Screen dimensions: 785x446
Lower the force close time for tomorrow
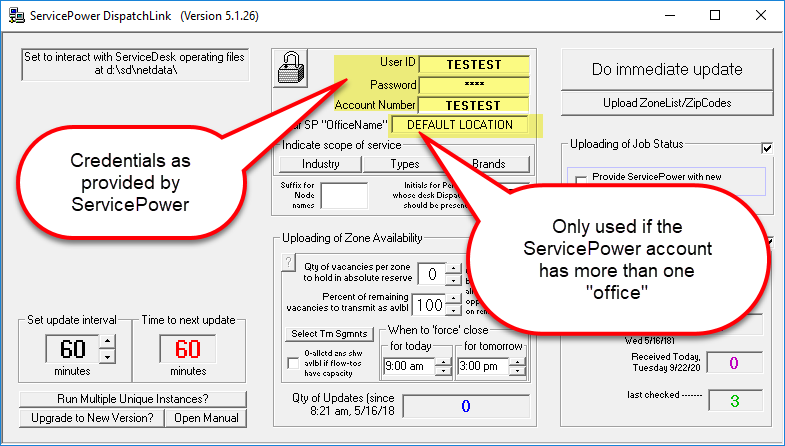click(518, 371)
